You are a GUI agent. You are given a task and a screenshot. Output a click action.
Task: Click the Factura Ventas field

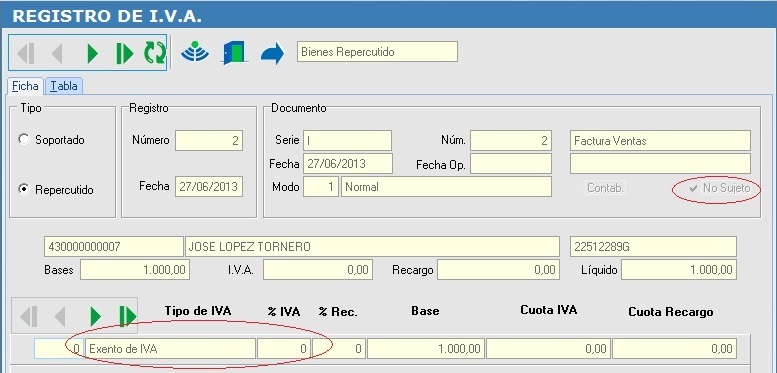pos(660,141)
